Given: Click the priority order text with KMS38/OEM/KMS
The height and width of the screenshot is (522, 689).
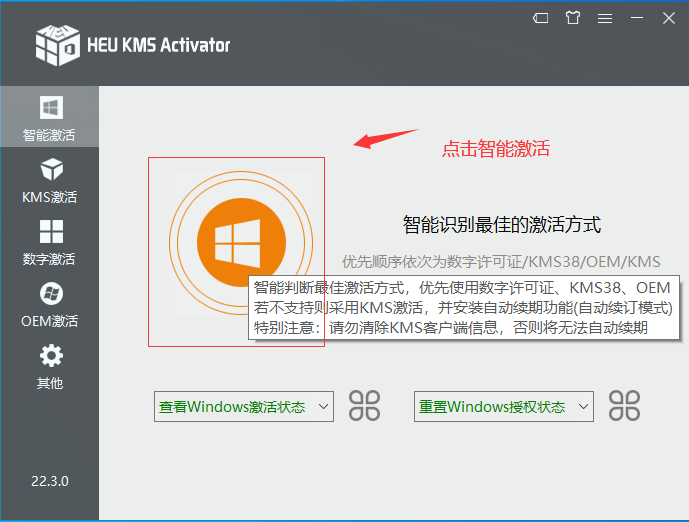Looking at the screenshot, I should (x=501, y=262).
